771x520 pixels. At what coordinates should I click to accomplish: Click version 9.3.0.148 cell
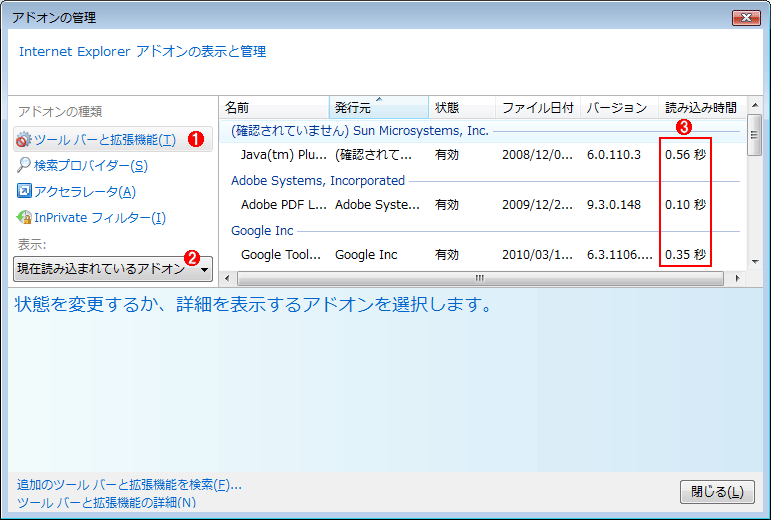pyautogui.click(x=614, y=204)
